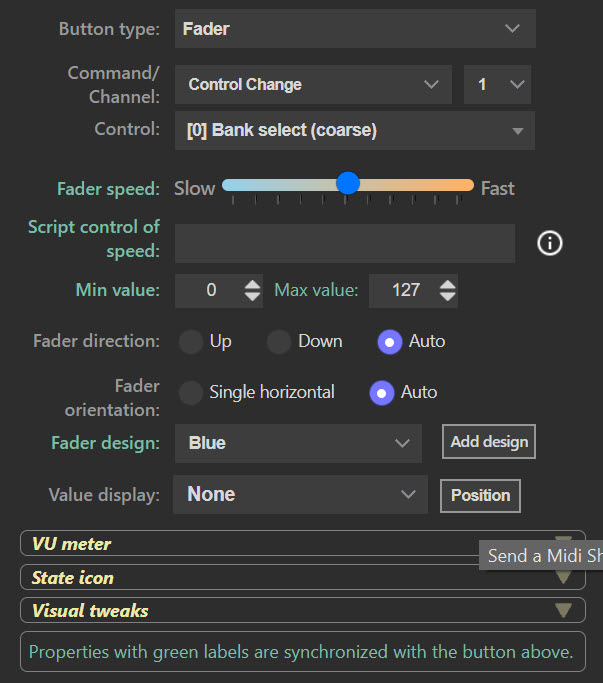
Task: Open the Button type dropdown
Action: (355, 29)
